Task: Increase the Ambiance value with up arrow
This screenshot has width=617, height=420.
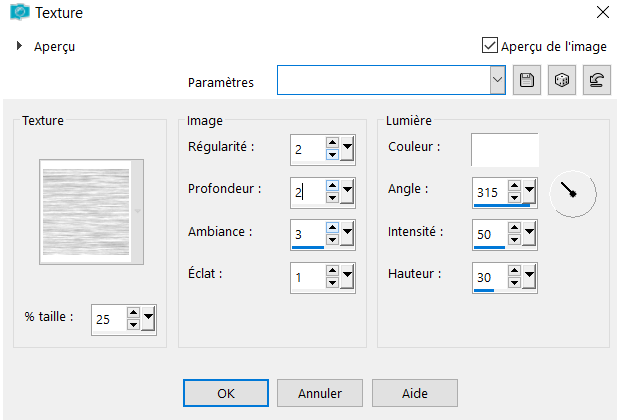Action: [x=332, y=227]
